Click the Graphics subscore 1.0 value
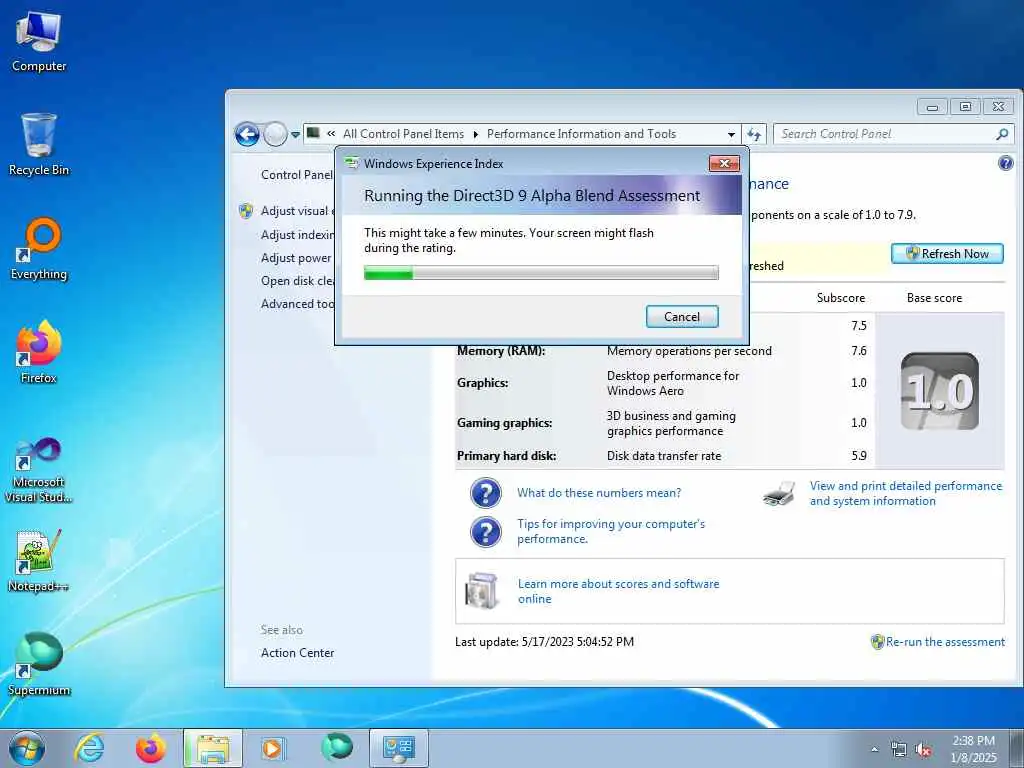This screenshot has height=768, width=1024. (x=859, y=383)
